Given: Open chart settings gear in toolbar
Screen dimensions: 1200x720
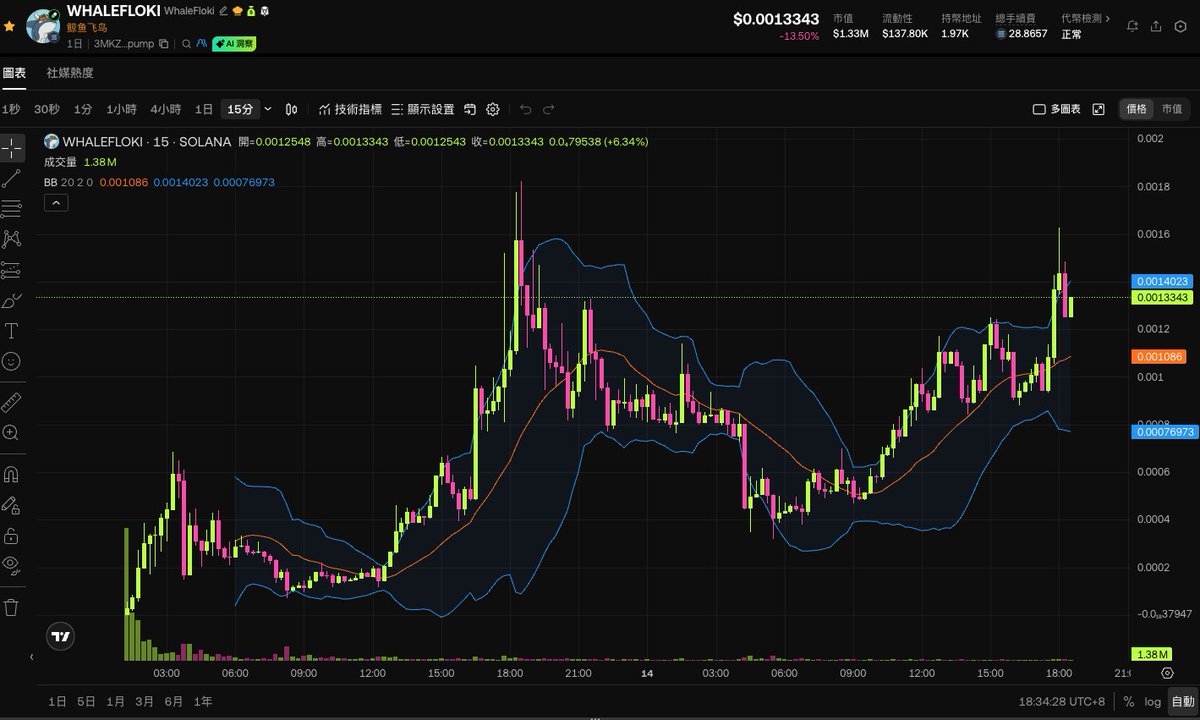Looking at the screenshot, I should [493, 109].
